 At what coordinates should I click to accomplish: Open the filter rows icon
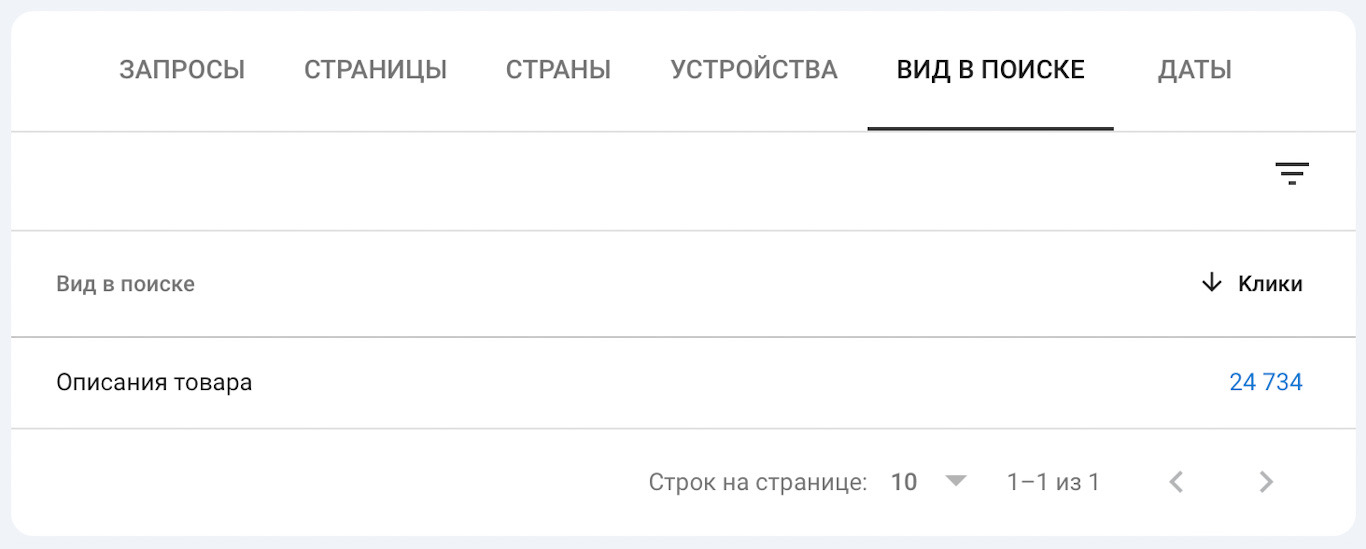click(x=1292, y=174)
